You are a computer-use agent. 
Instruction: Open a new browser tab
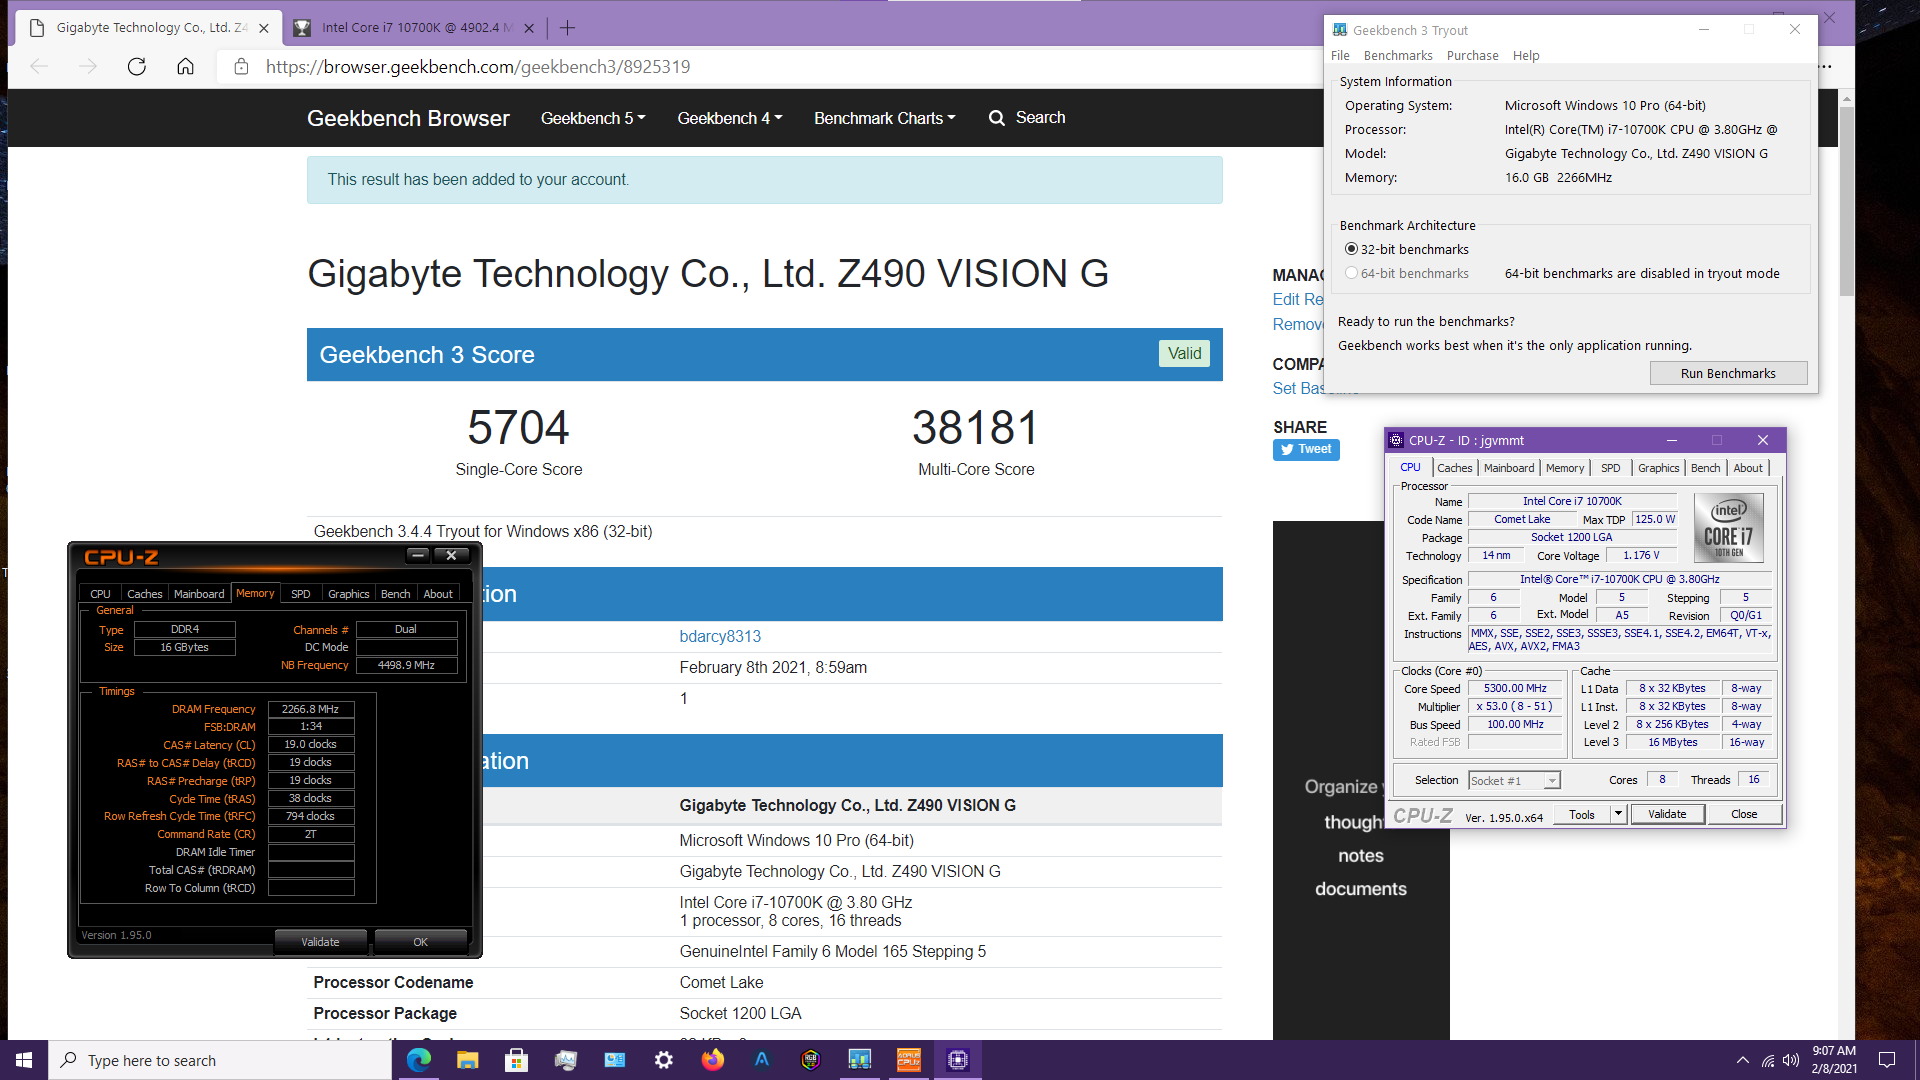click(x=567, y=28)
